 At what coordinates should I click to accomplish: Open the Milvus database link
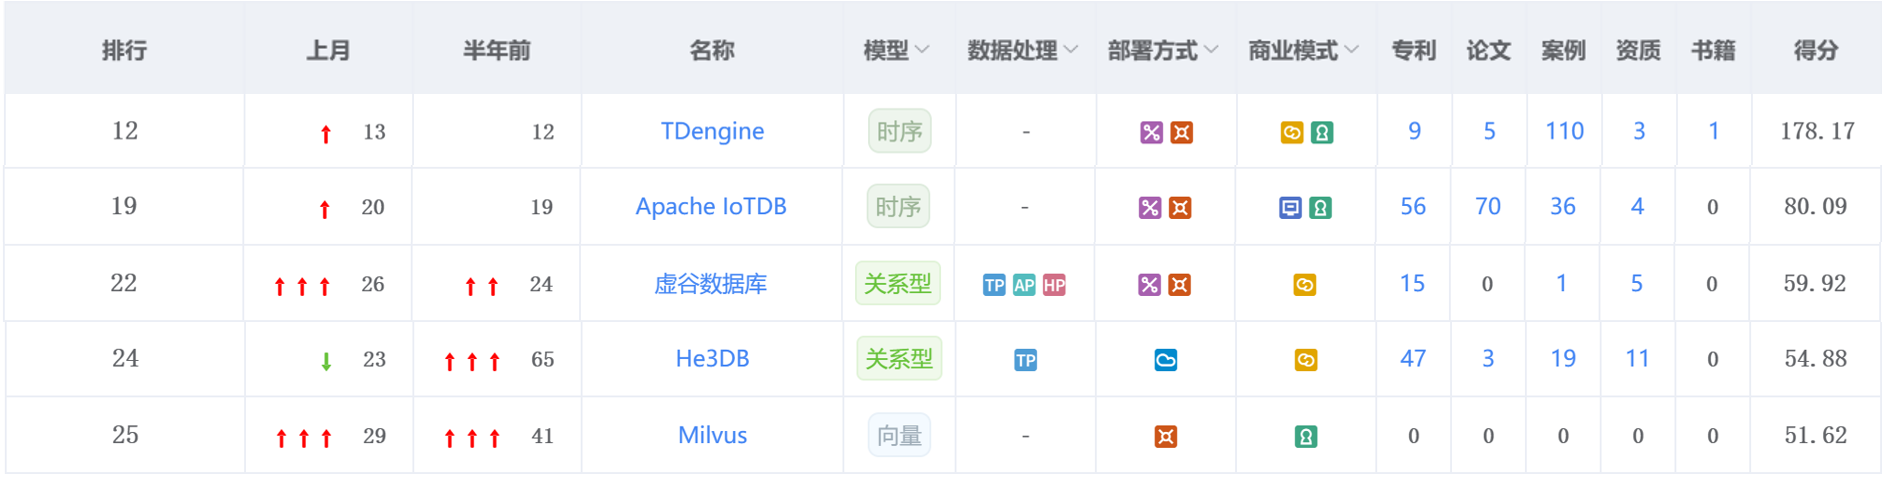pos(712,435)
